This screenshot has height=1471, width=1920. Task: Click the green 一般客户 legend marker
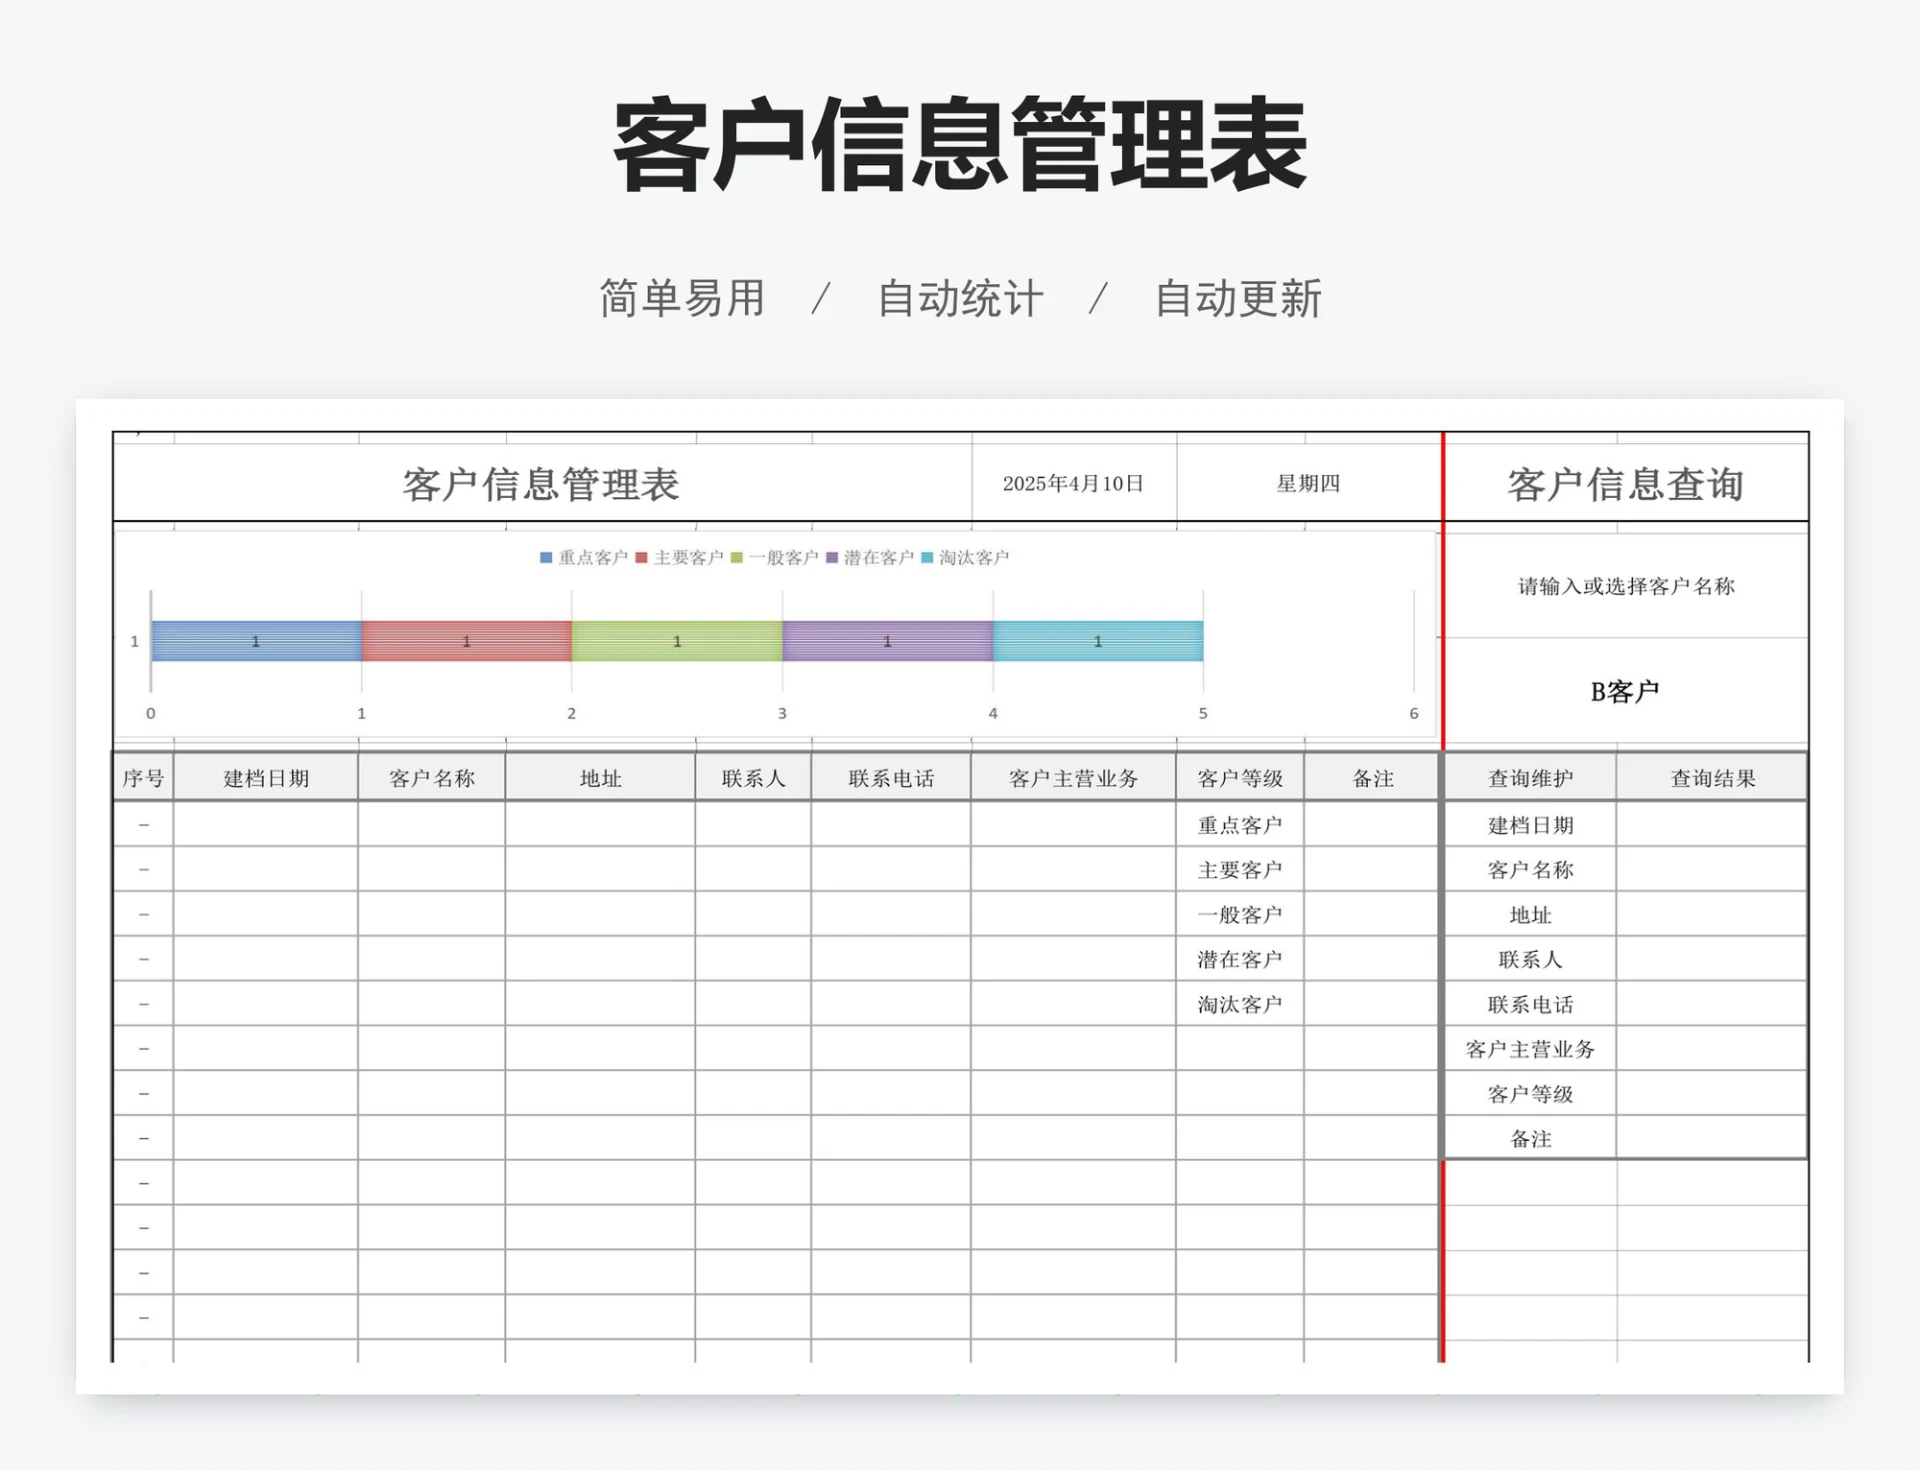click(735, 558)
